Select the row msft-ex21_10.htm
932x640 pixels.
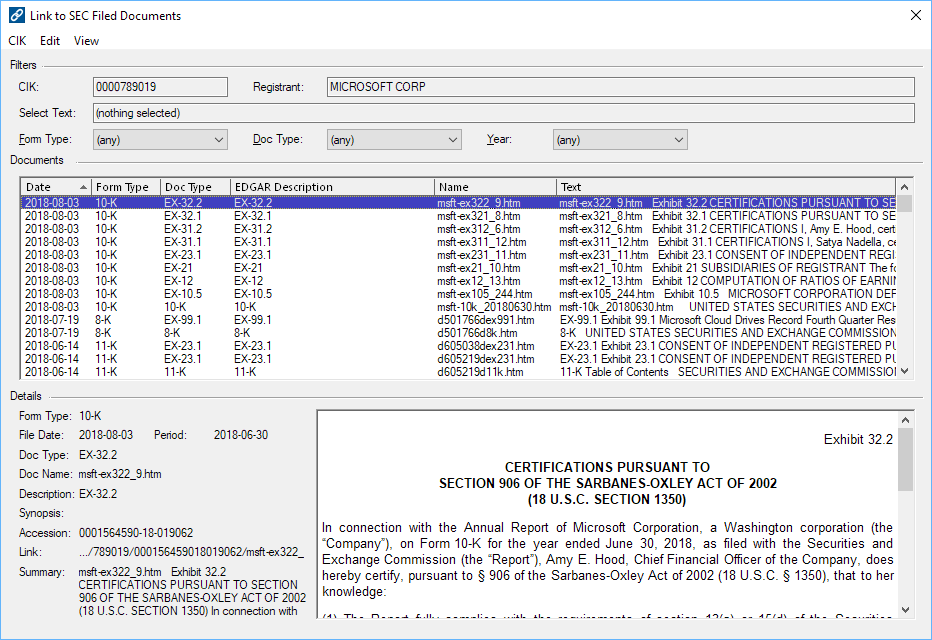(x=458, y=268)
